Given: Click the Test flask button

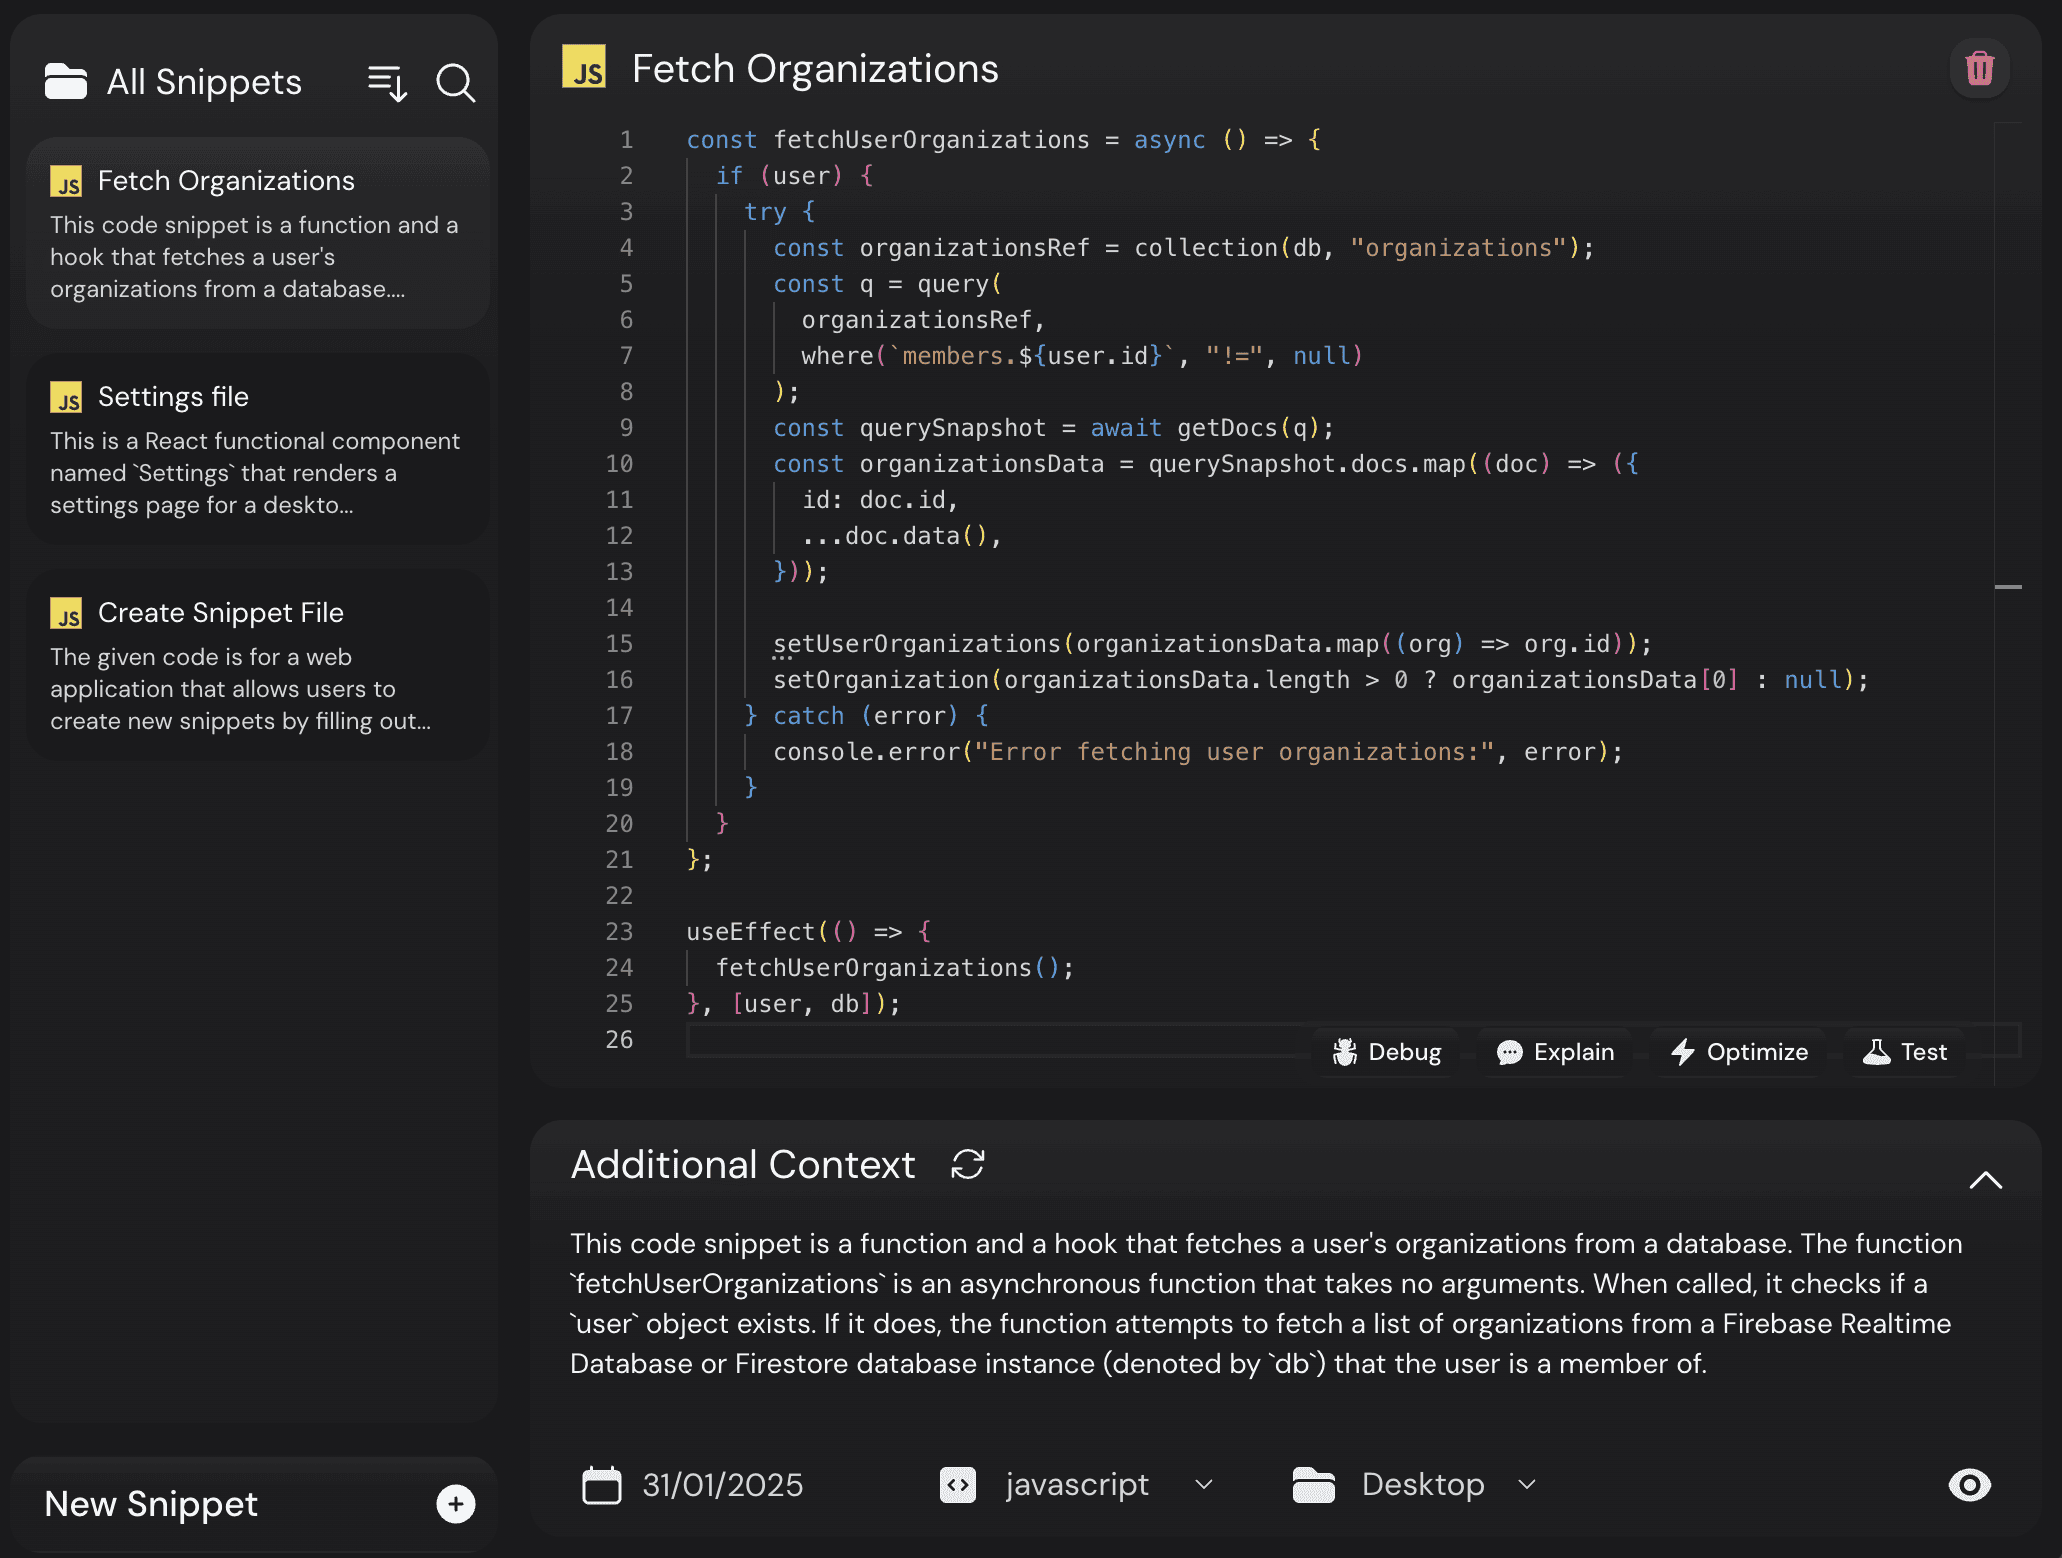Looking at the screenshot, I should point(1905,1052).
